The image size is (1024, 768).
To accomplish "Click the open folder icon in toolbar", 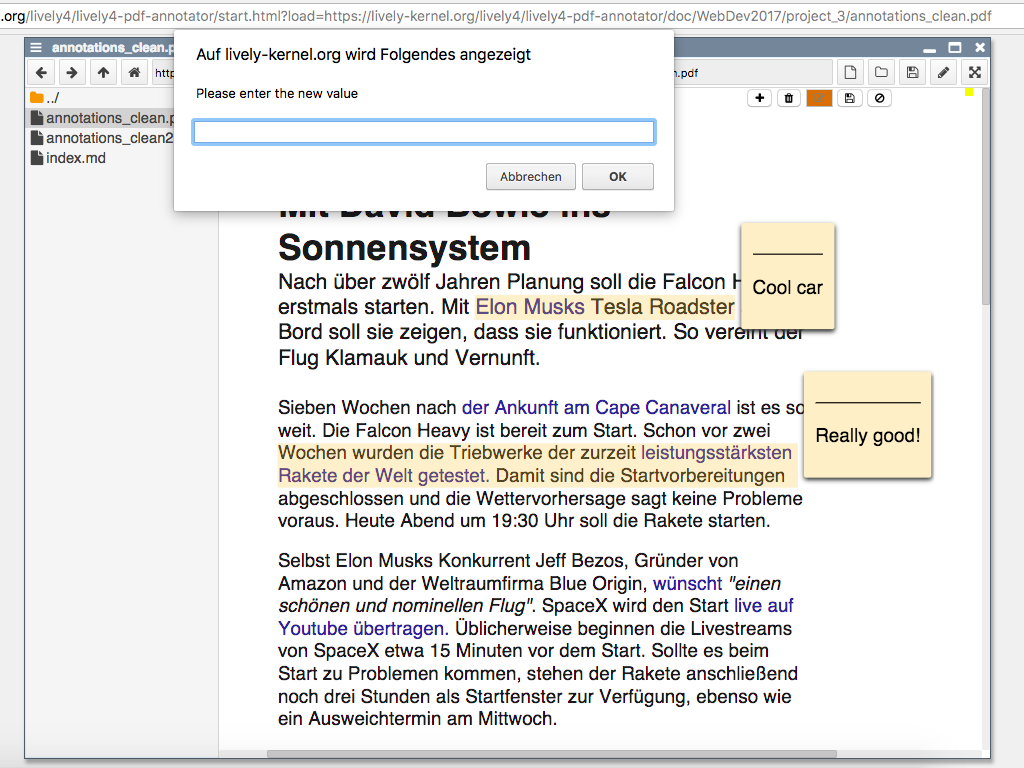I will (881, 73).
